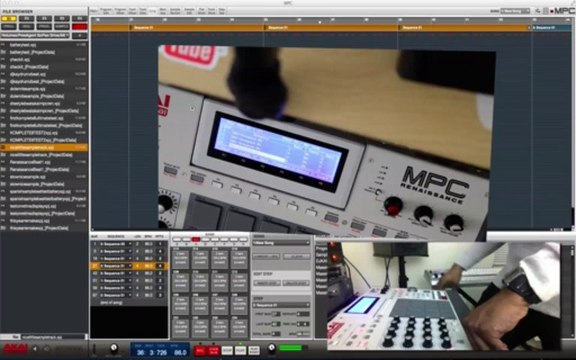This screenshot has height=360, width=576.
Task: Click the PLAY transport button
Action: tap(240, 350)
